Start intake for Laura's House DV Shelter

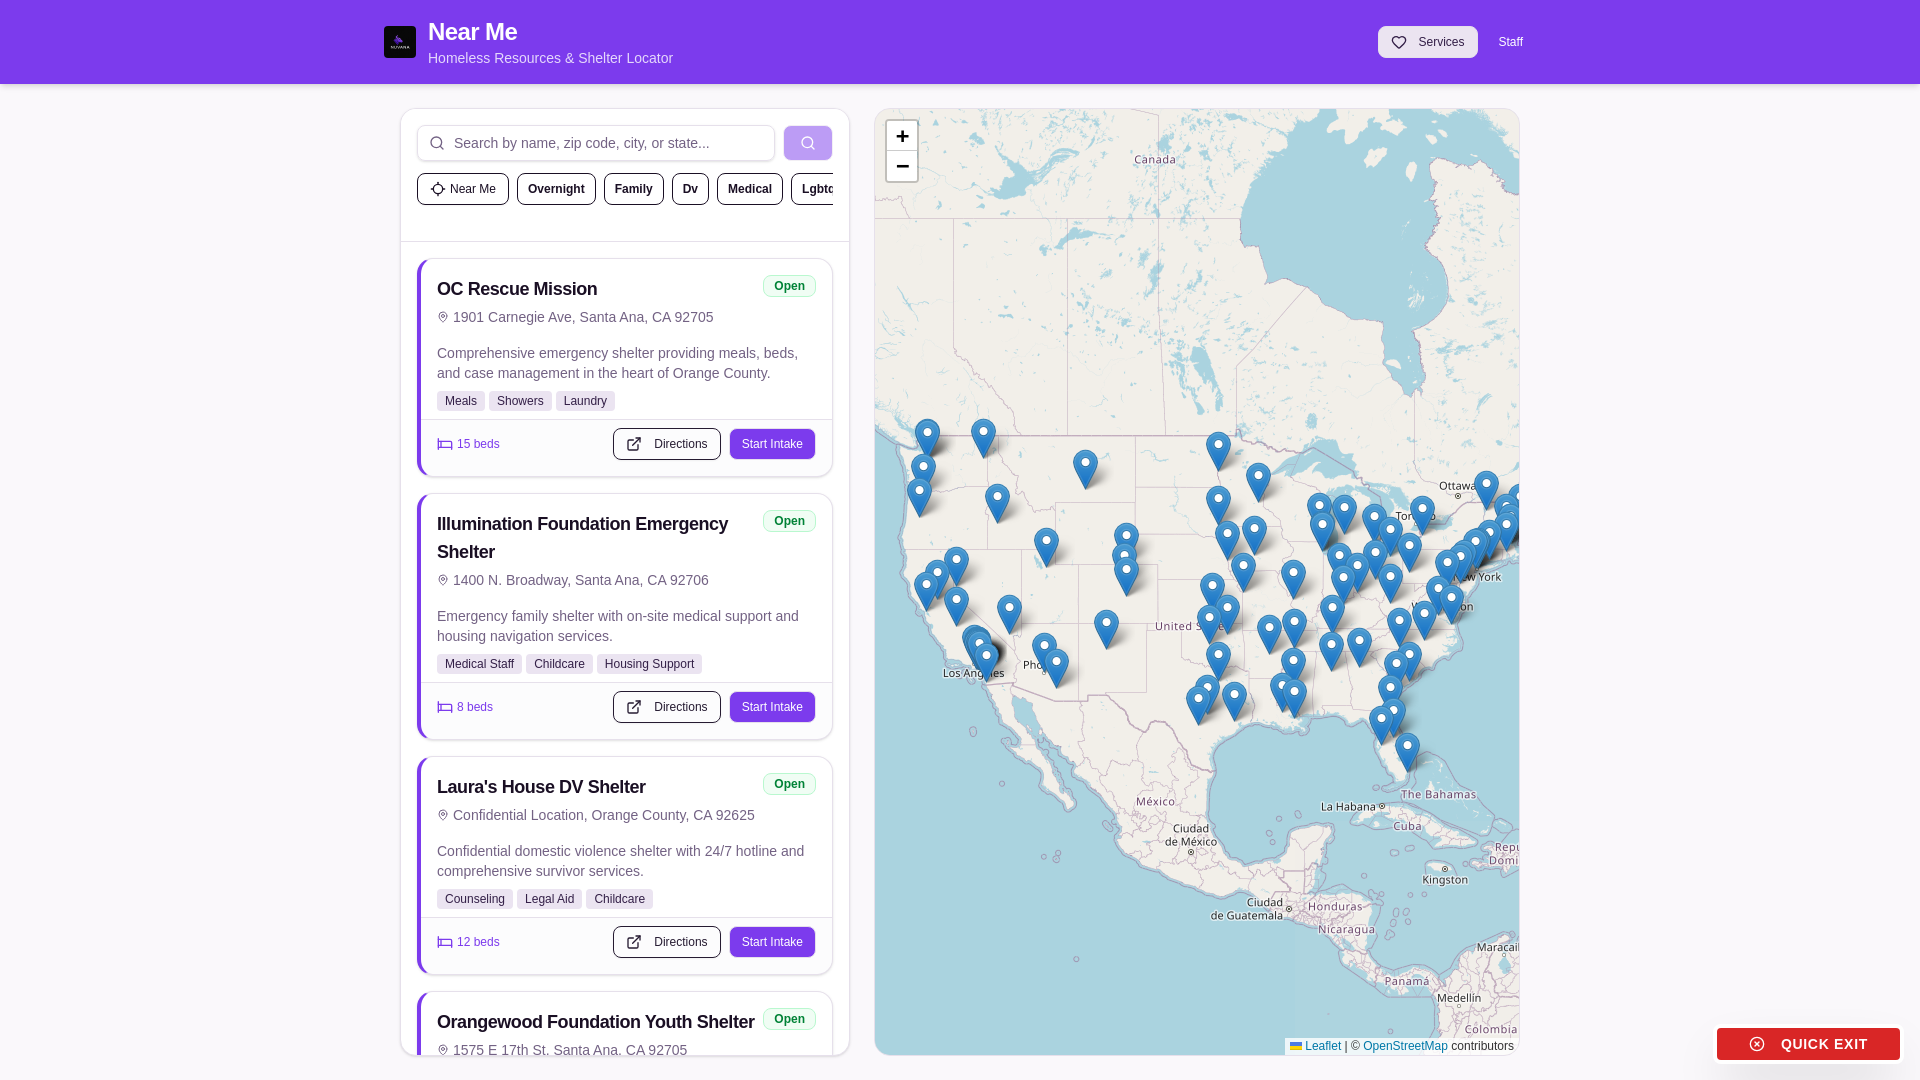pos(772,942)
